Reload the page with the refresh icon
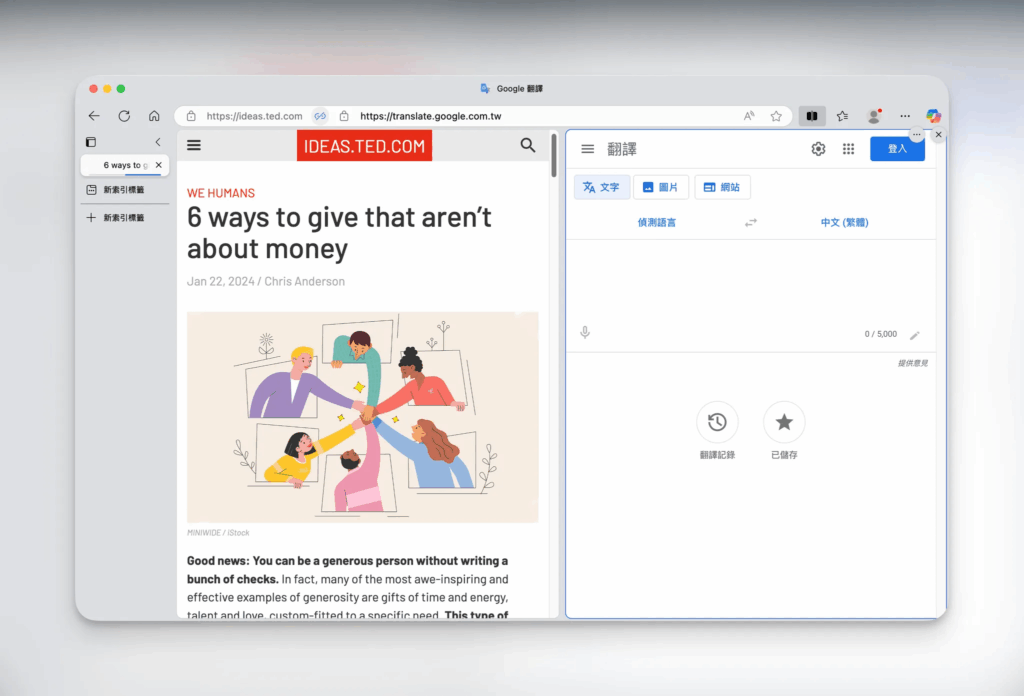The width and height of the screenshot is (1024, 696). [124, 116]
